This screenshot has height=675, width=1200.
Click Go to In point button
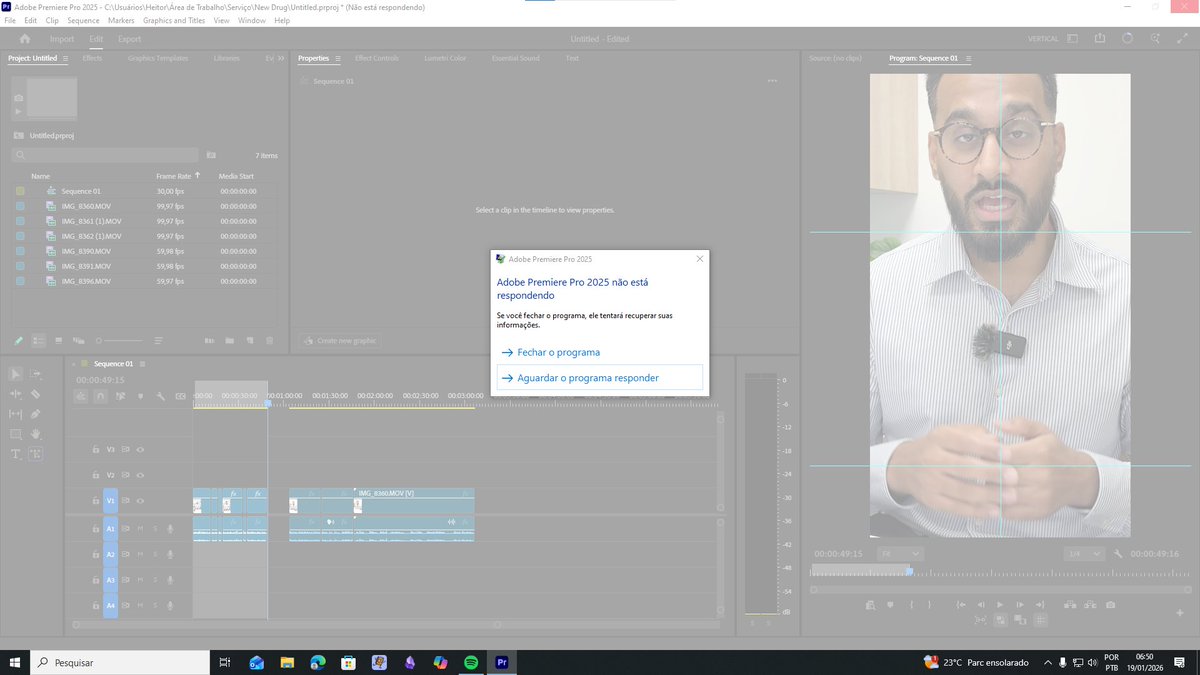tap(961, 604)
